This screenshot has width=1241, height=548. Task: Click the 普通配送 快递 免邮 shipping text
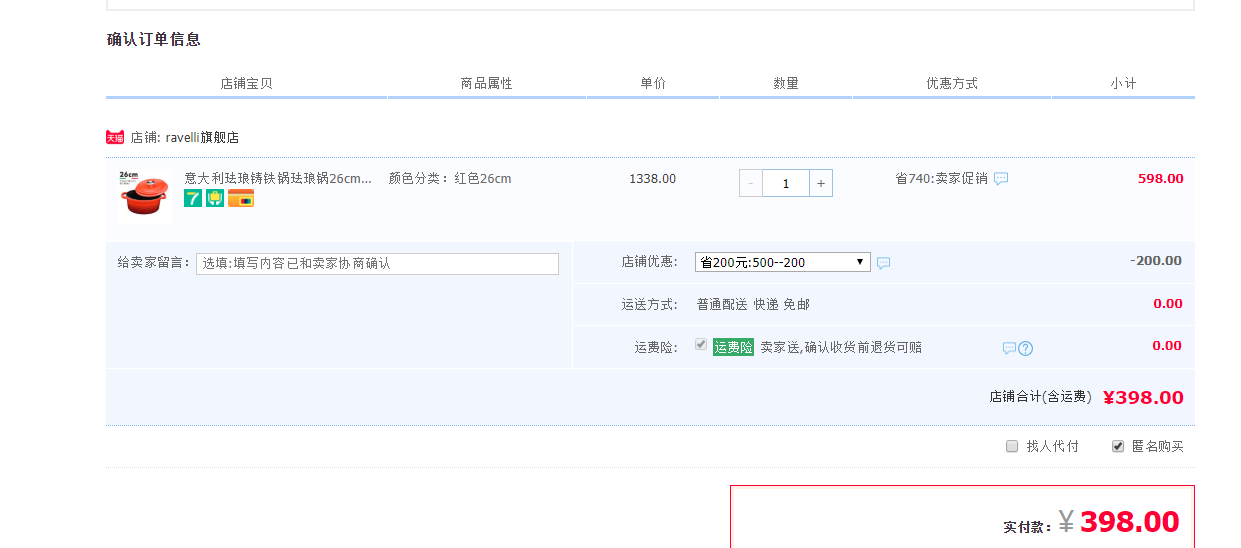pos(753,304)
